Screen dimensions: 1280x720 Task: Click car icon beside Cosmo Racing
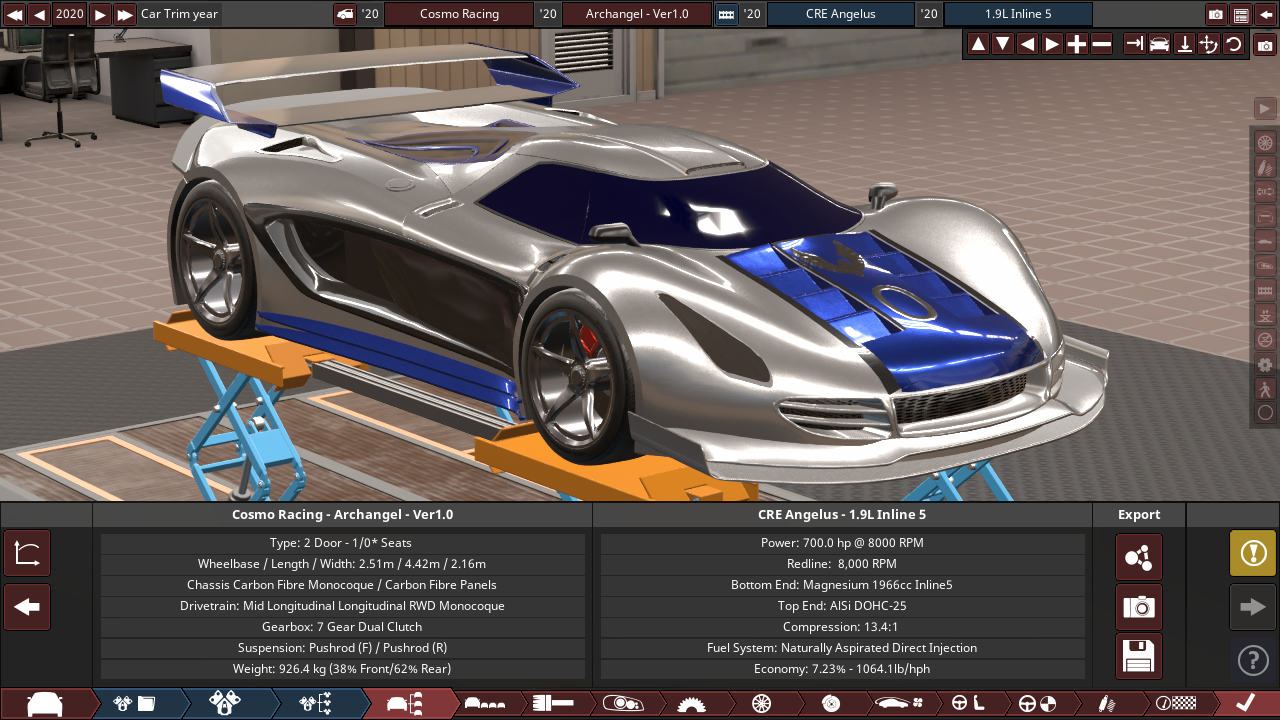pyautogui.click(x=344, y=14)
